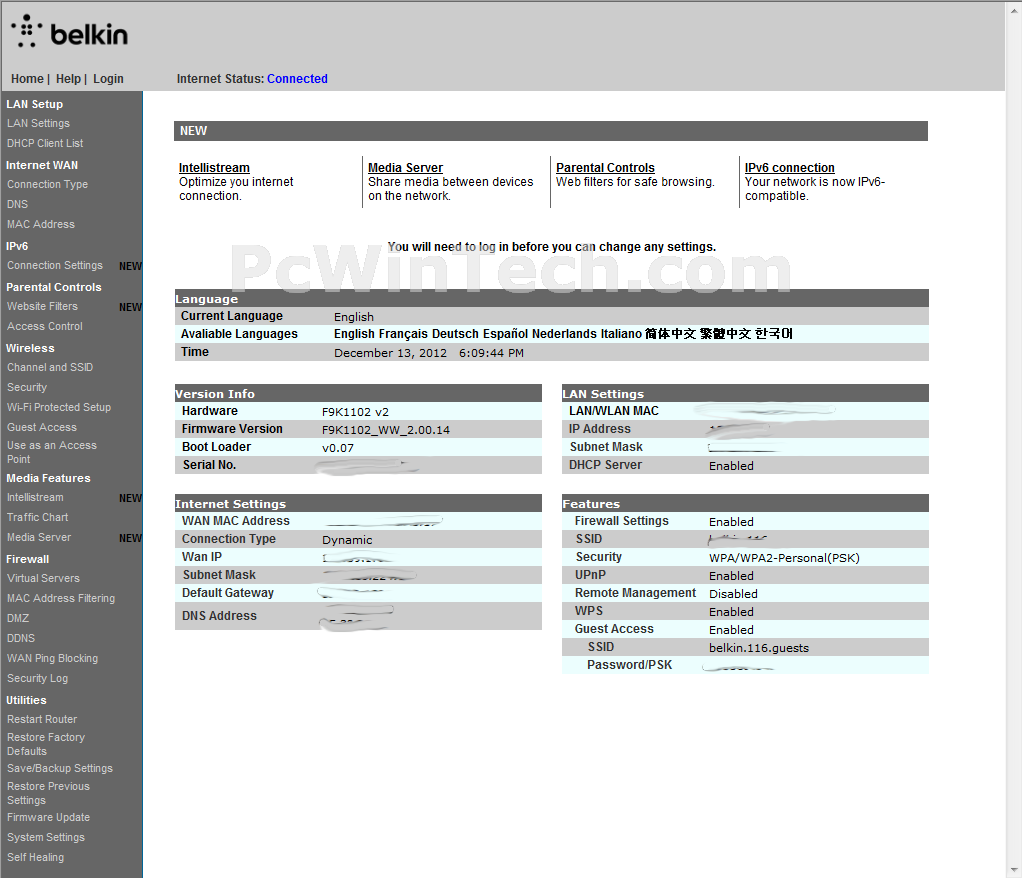1022x878 pixels.
Task: Click the Media Server link in the NEW panel
Action: 405,168
